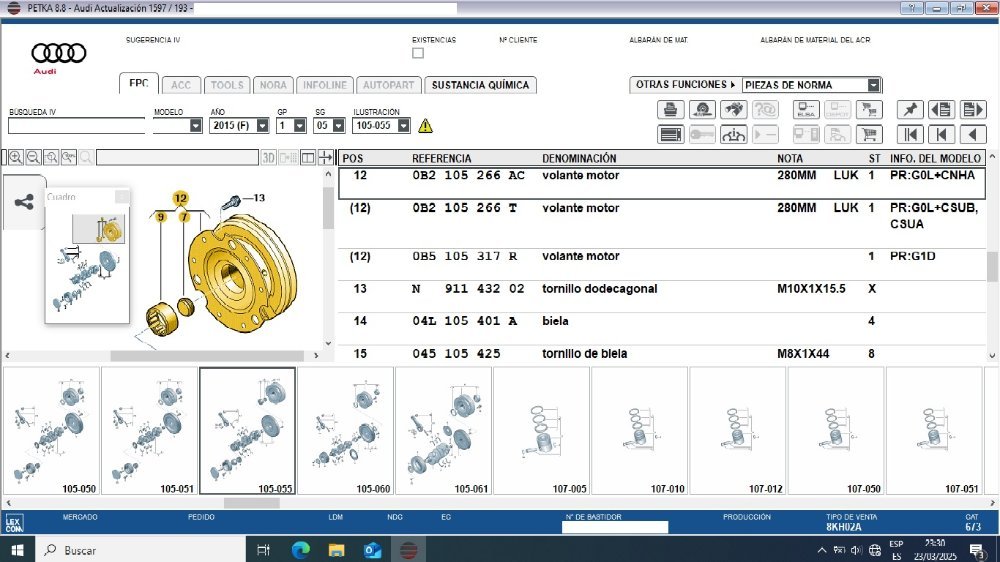Click the pushpin icon
This screenshot has height=562, width=1000.
tap(910, 110)
